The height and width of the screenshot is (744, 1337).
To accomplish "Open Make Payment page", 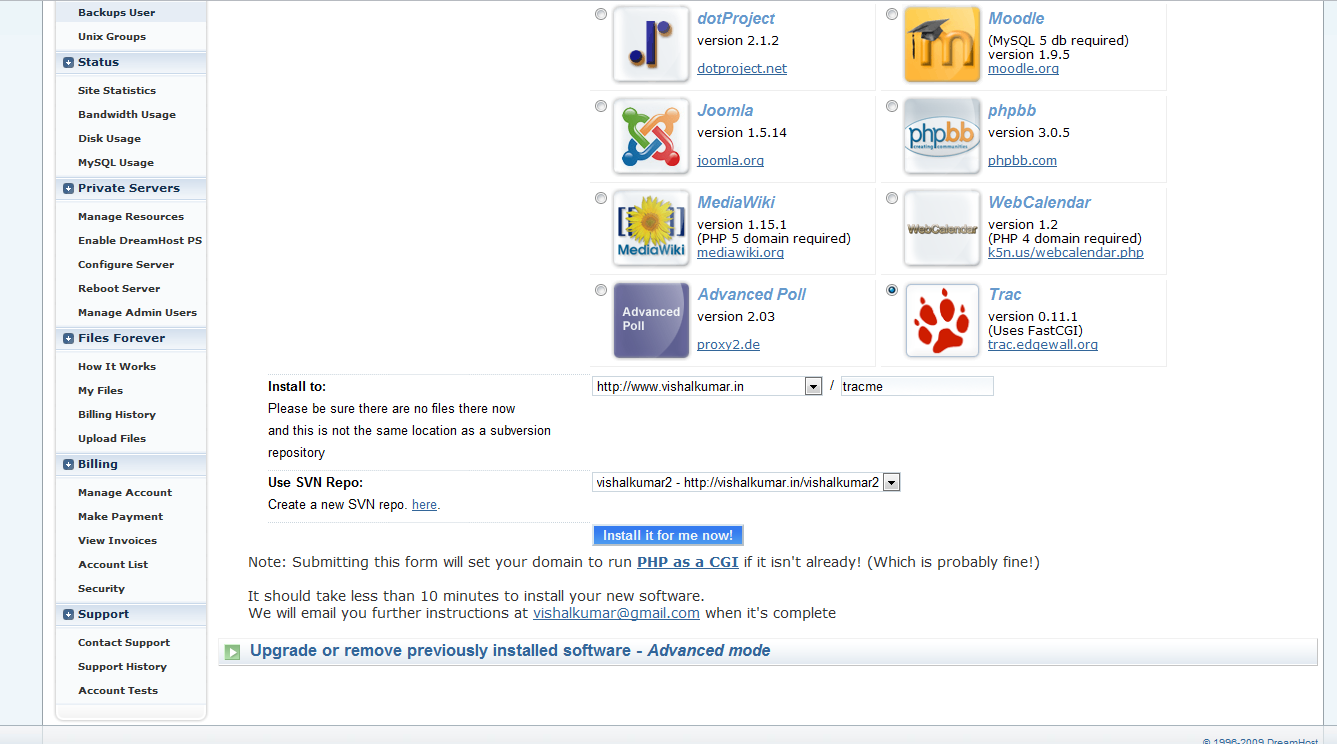I will click(121, 517).
